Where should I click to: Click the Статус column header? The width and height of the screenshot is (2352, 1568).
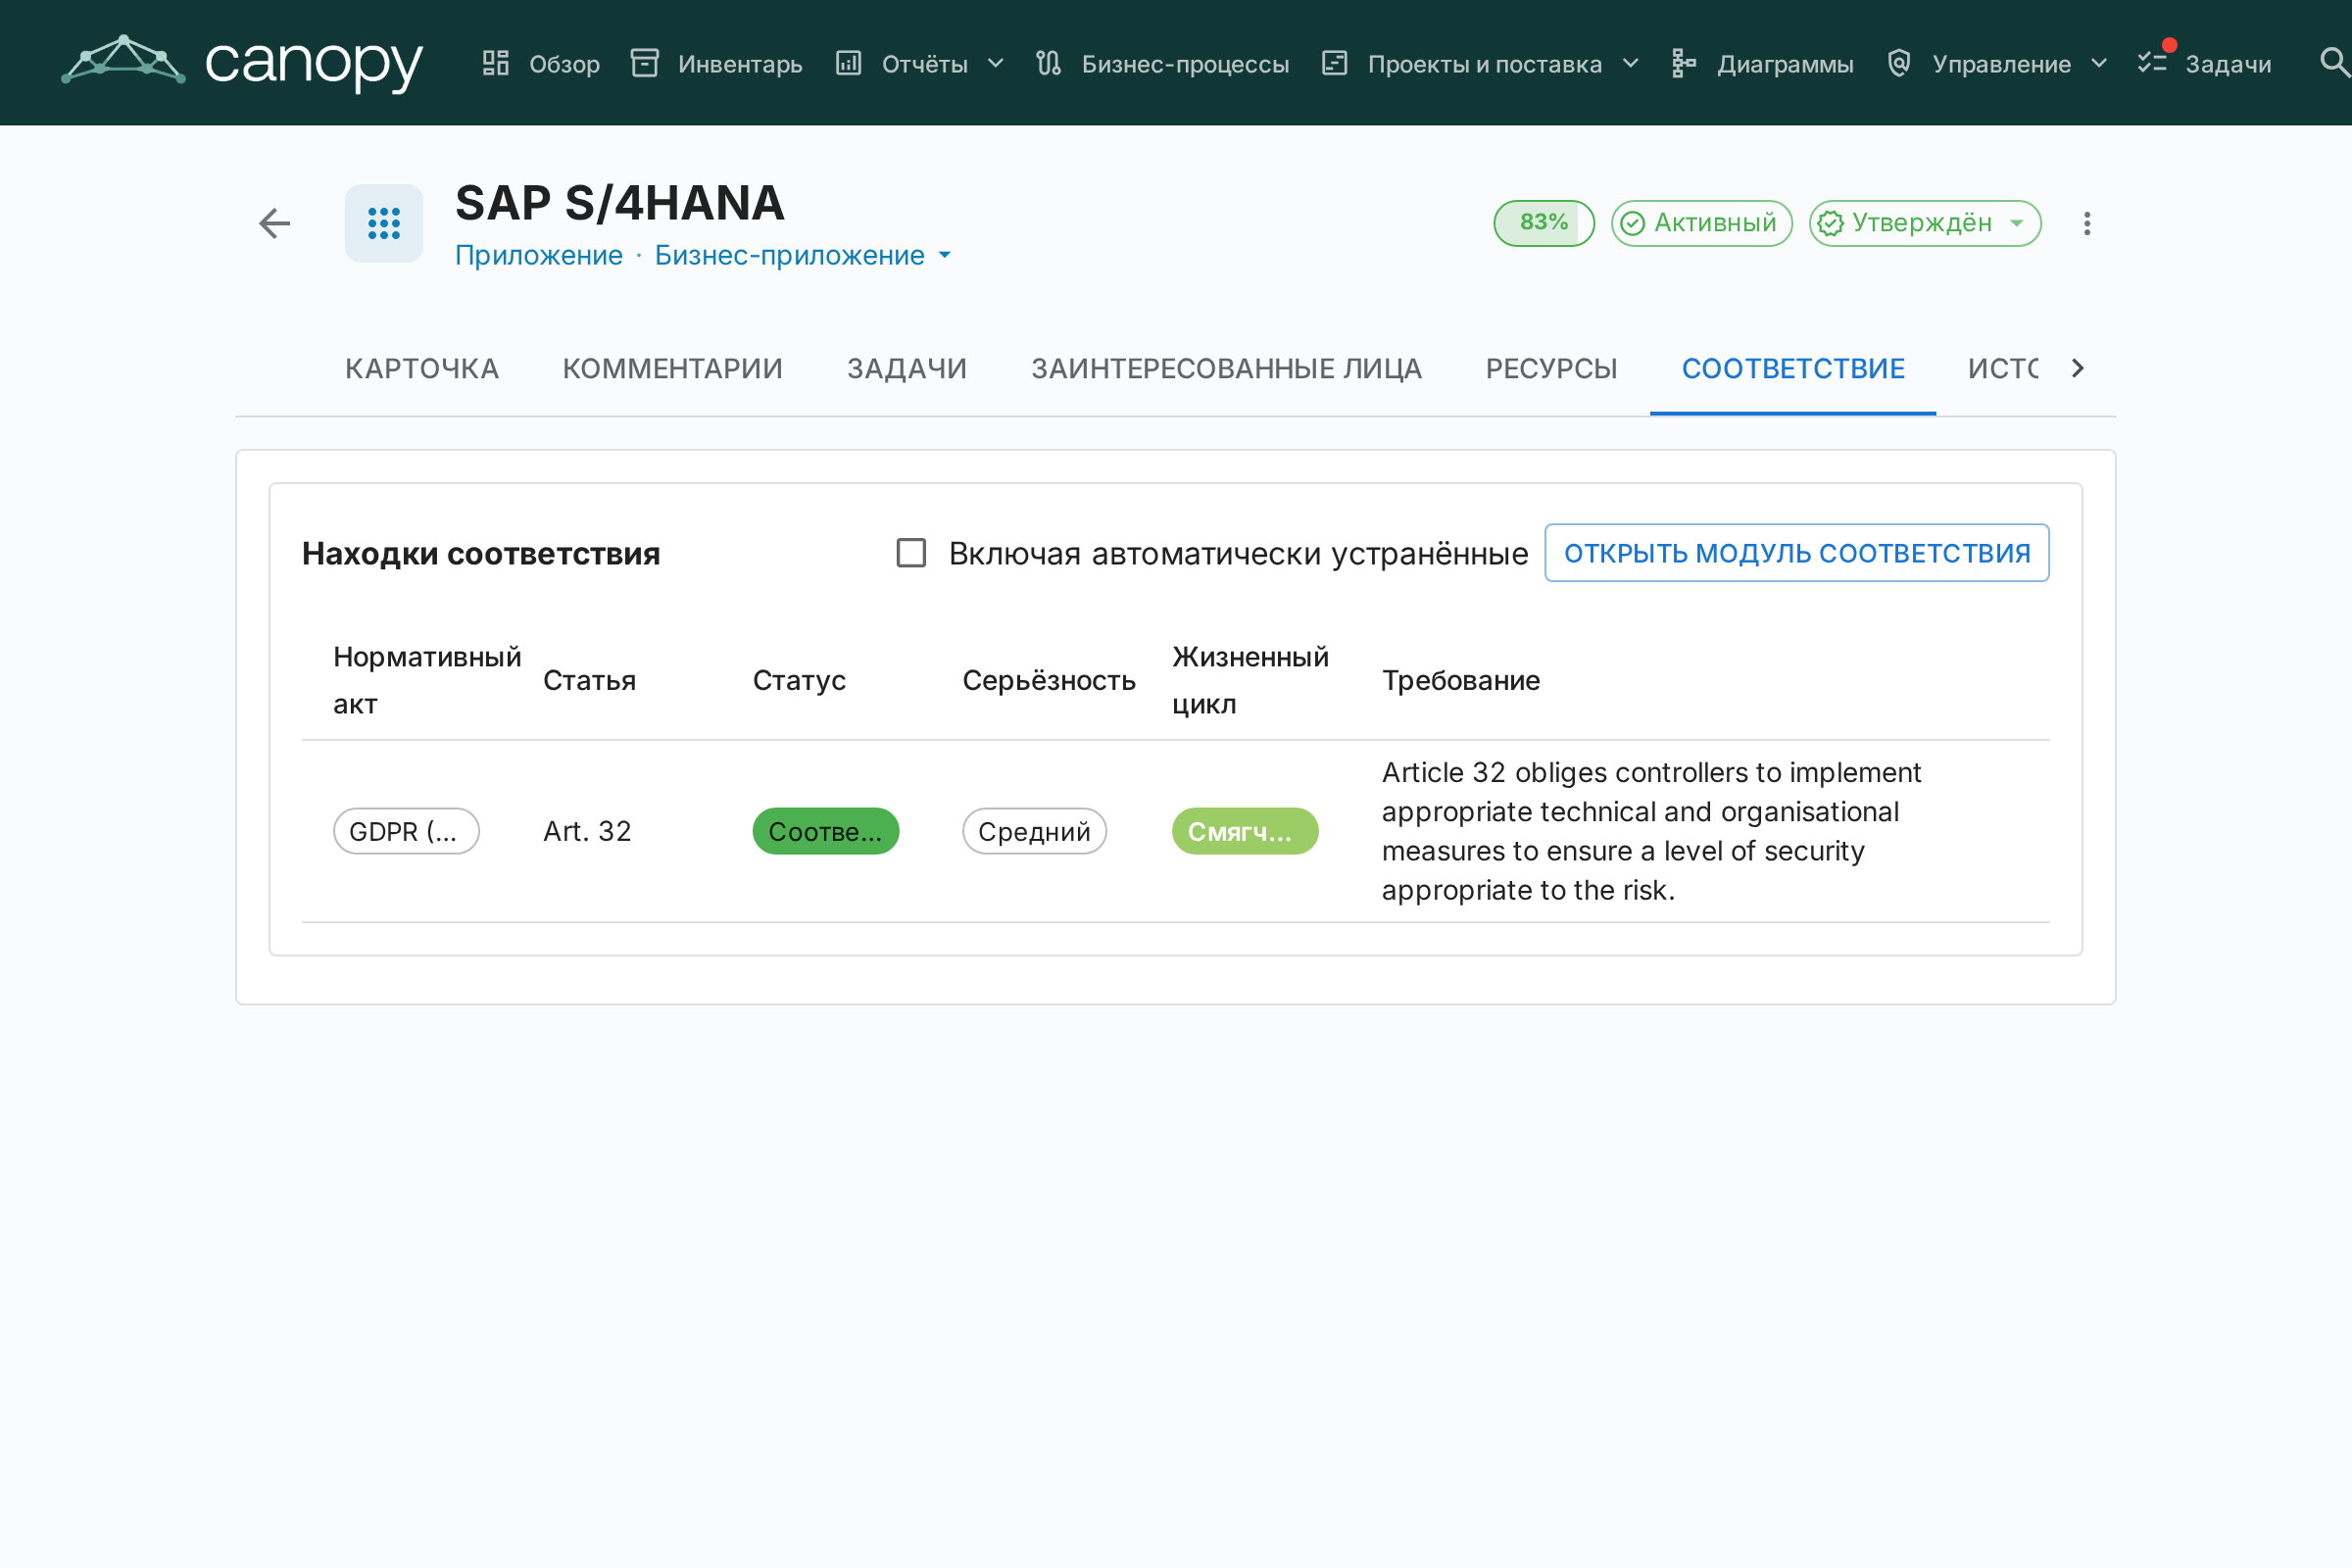click(x=799, y=680)
